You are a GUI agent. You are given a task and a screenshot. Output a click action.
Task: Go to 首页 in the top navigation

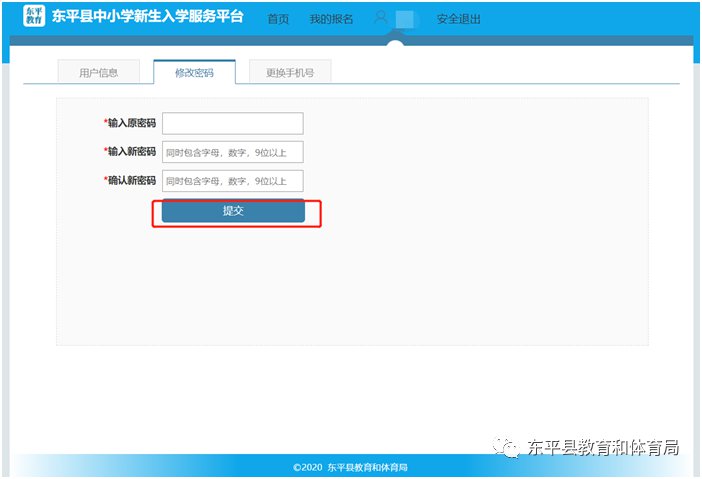click(278, 19)
